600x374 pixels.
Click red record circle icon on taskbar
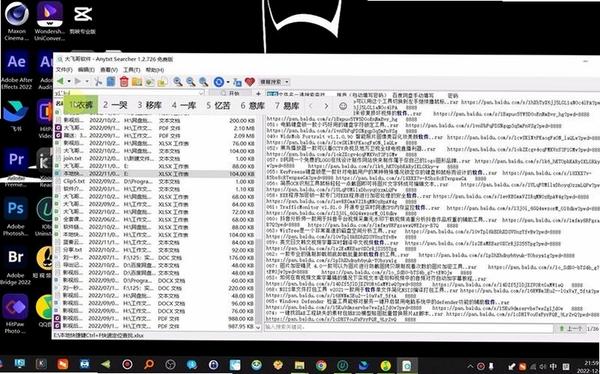[127, 364]
